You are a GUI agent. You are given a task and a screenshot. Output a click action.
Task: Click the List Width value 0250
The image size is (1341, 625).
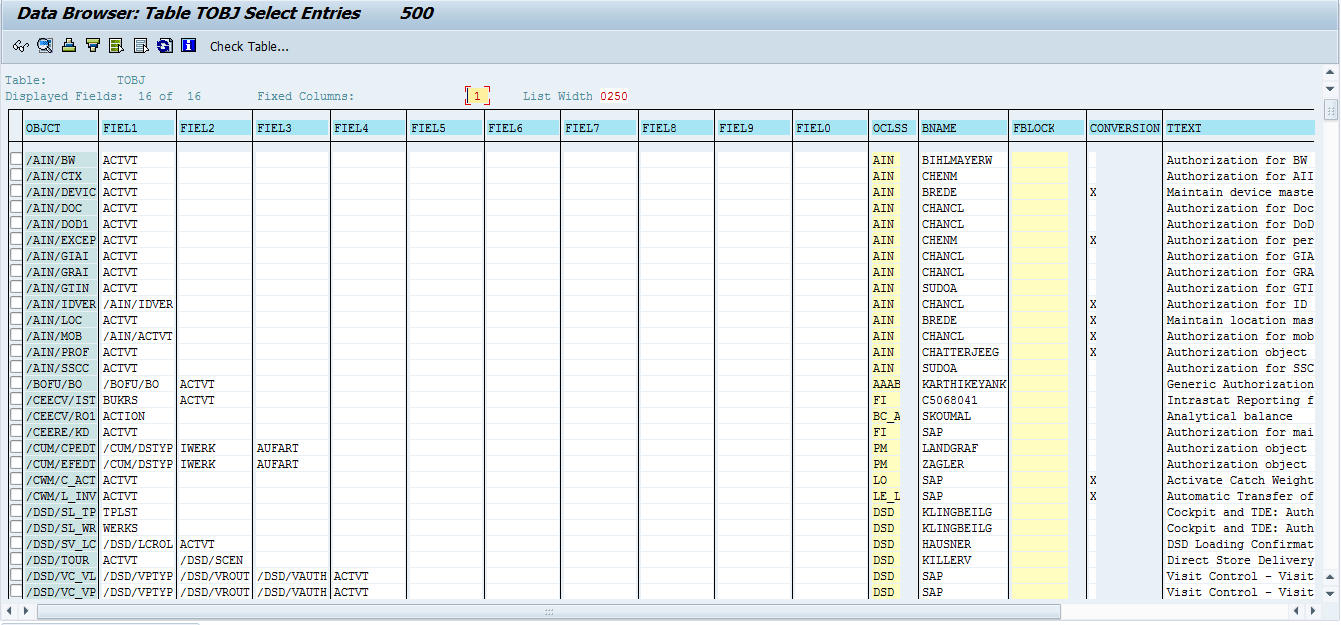[x=614, y=96]
